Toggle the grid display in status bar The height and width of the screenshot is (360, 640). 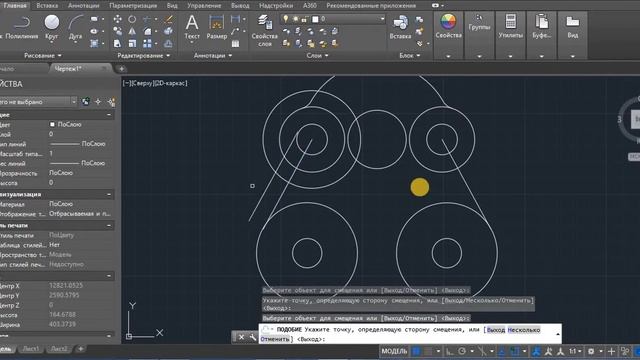(x=416, y=351)
